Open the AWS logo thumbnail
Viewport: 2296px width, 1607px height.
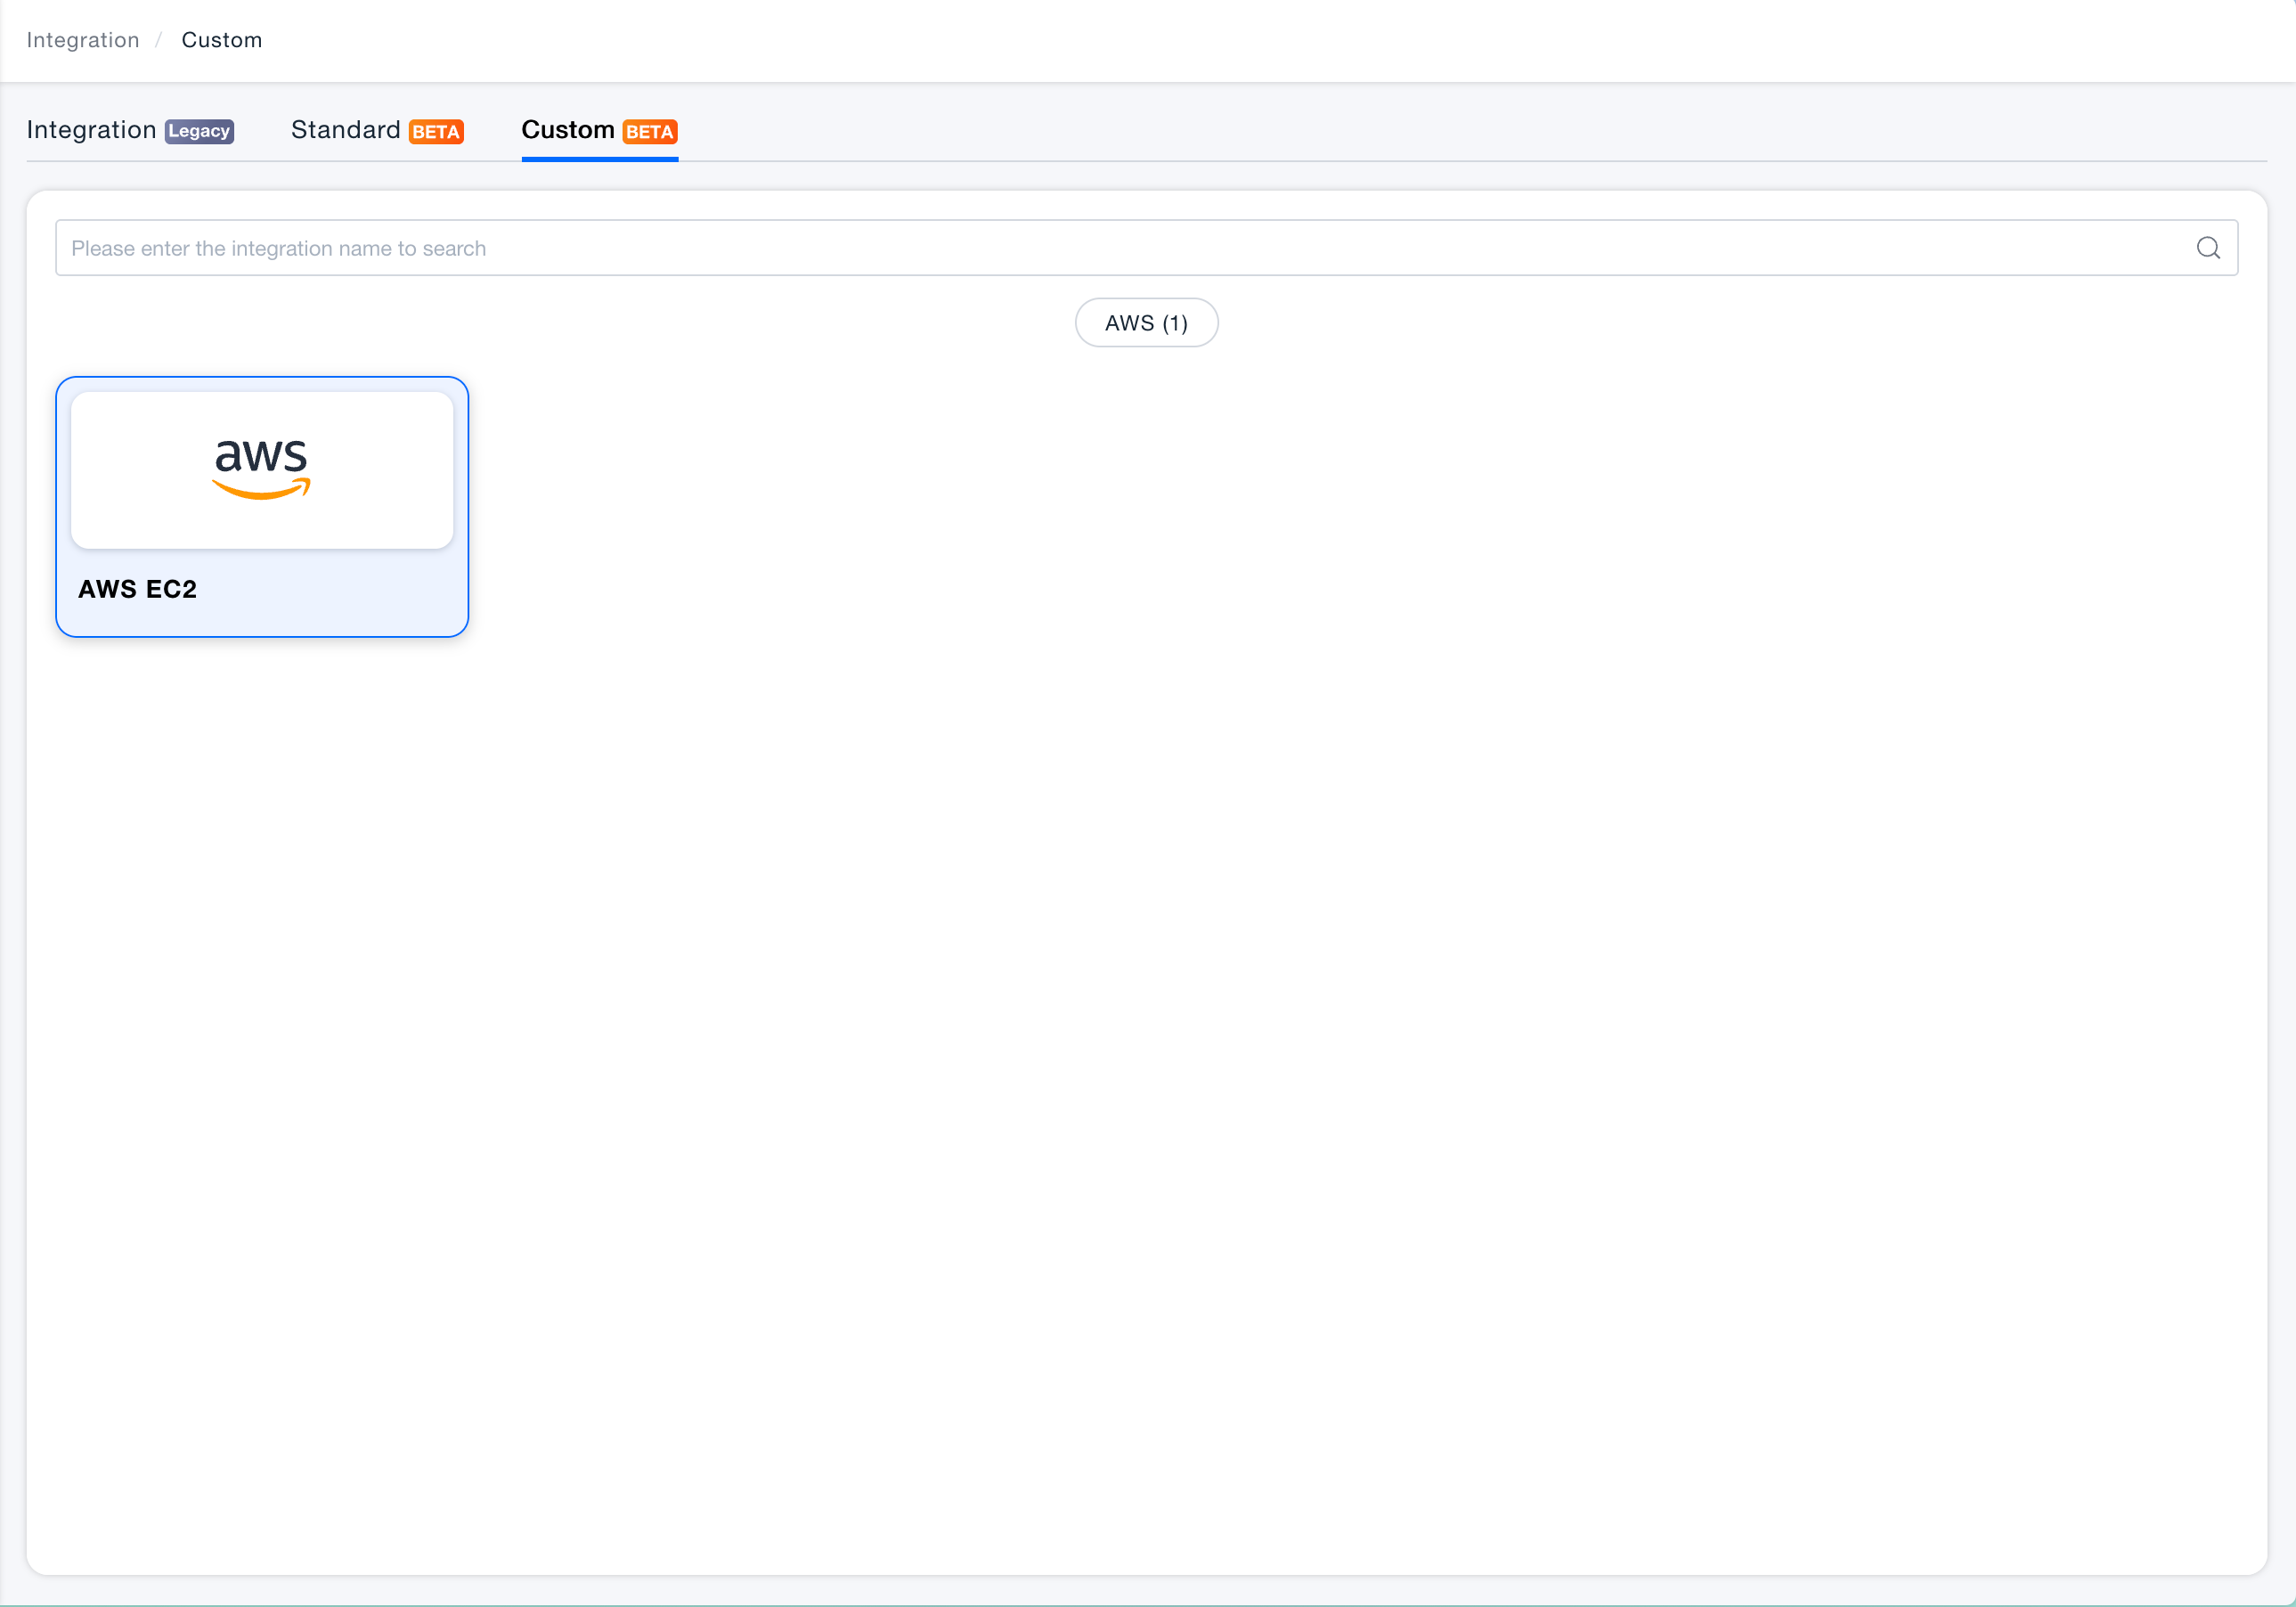(x=262, y=470)
